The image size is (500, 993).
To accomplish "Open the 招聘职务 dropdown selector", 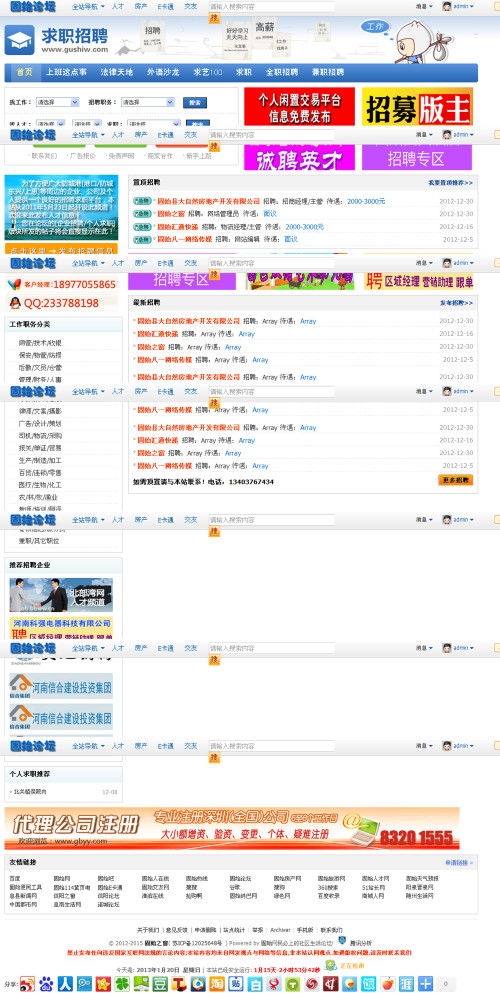I will [x=148, y=102].
